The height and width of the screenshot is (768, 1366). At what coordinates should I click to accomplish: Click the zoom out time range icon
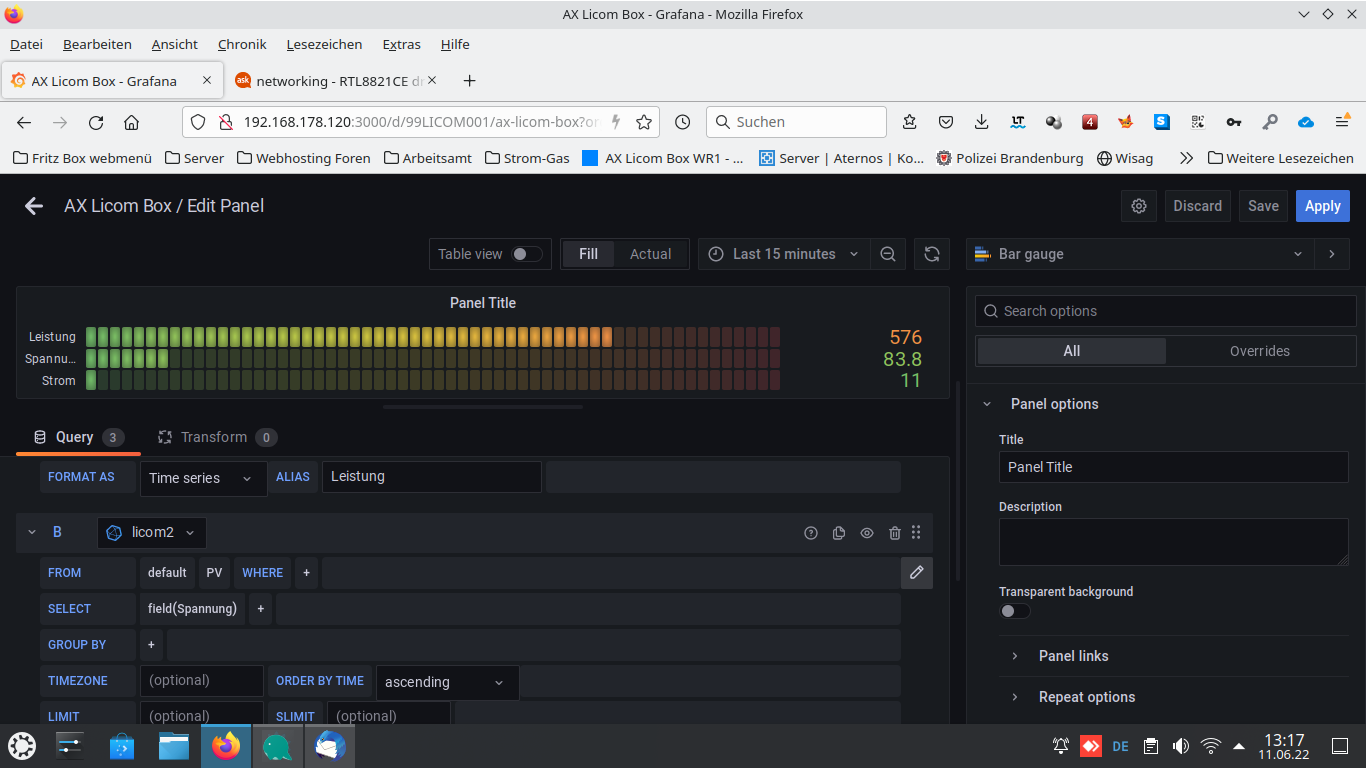click(x=888, y=254)
